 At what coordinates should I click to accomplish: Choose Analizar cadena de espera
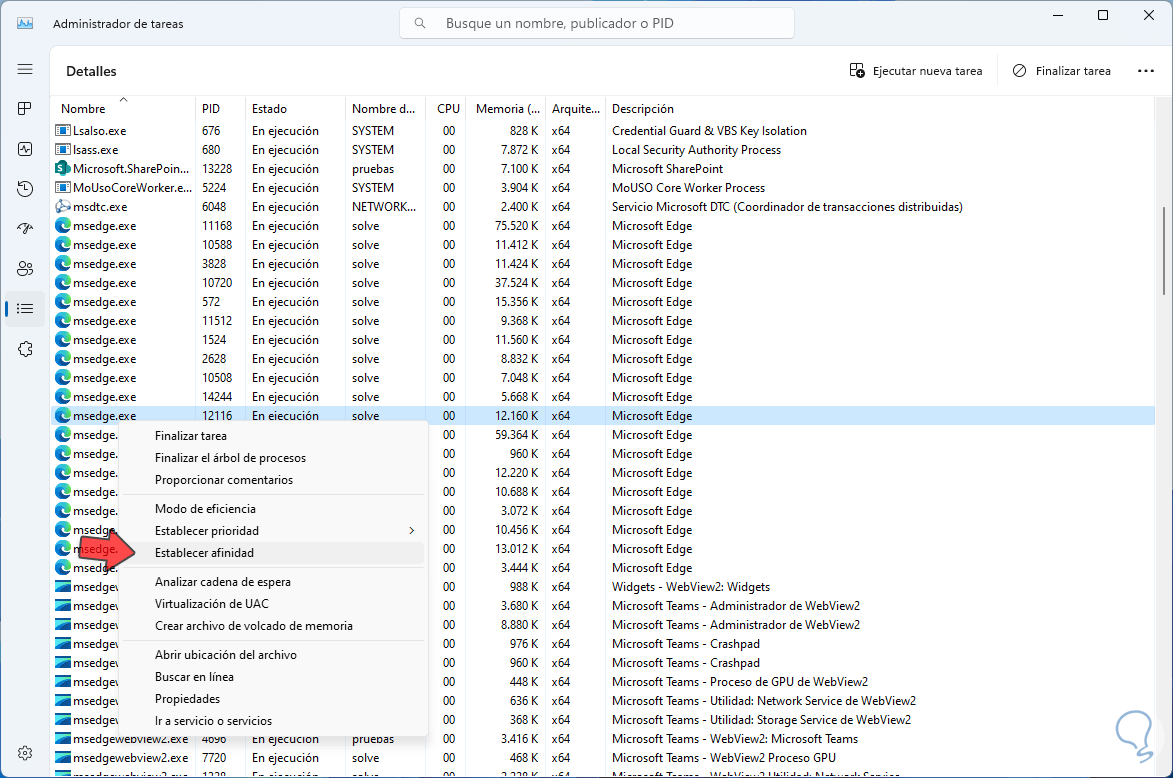(272, 581)
